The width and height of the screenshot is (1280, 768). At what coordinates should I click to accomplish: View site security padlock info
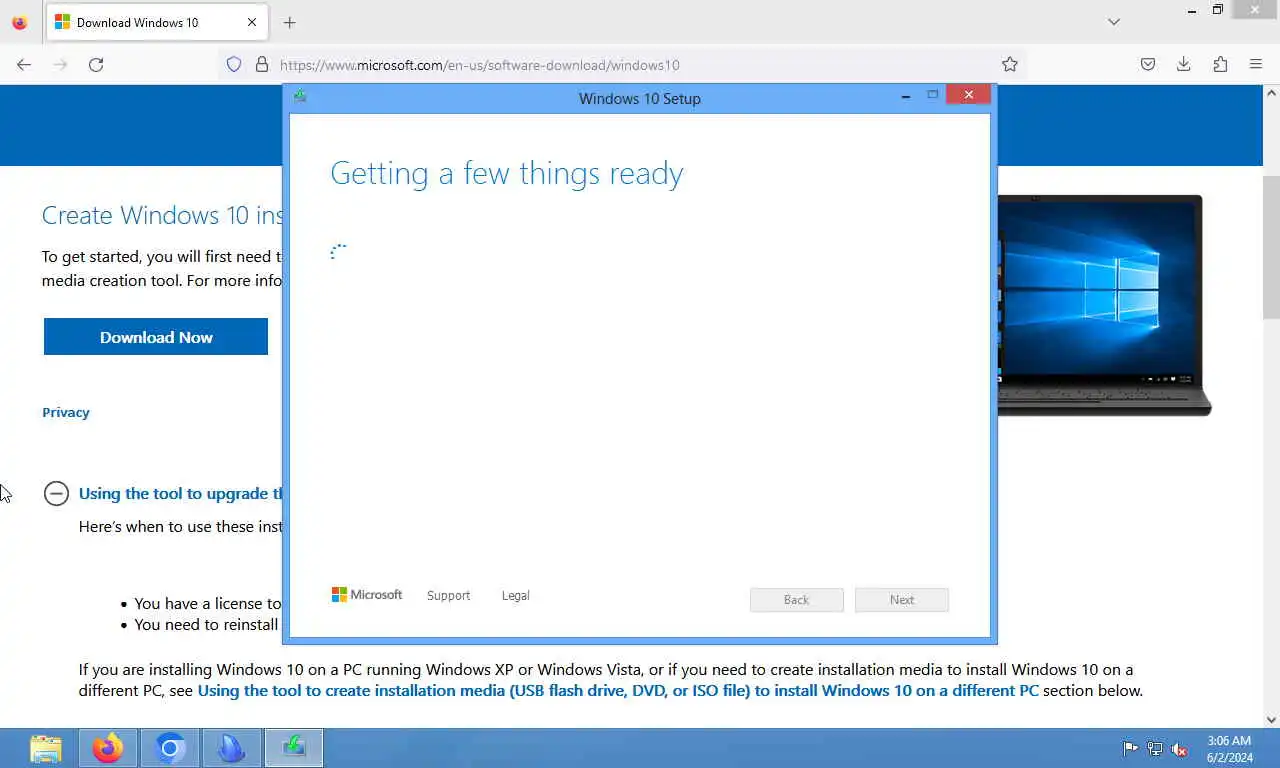tap(262, 64)
